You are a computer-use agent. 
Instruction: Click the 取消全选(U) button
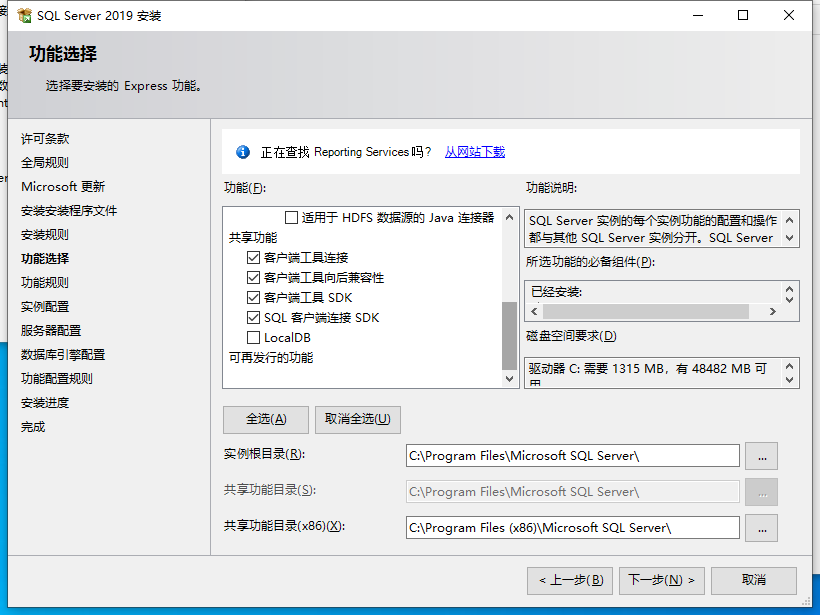358,419
